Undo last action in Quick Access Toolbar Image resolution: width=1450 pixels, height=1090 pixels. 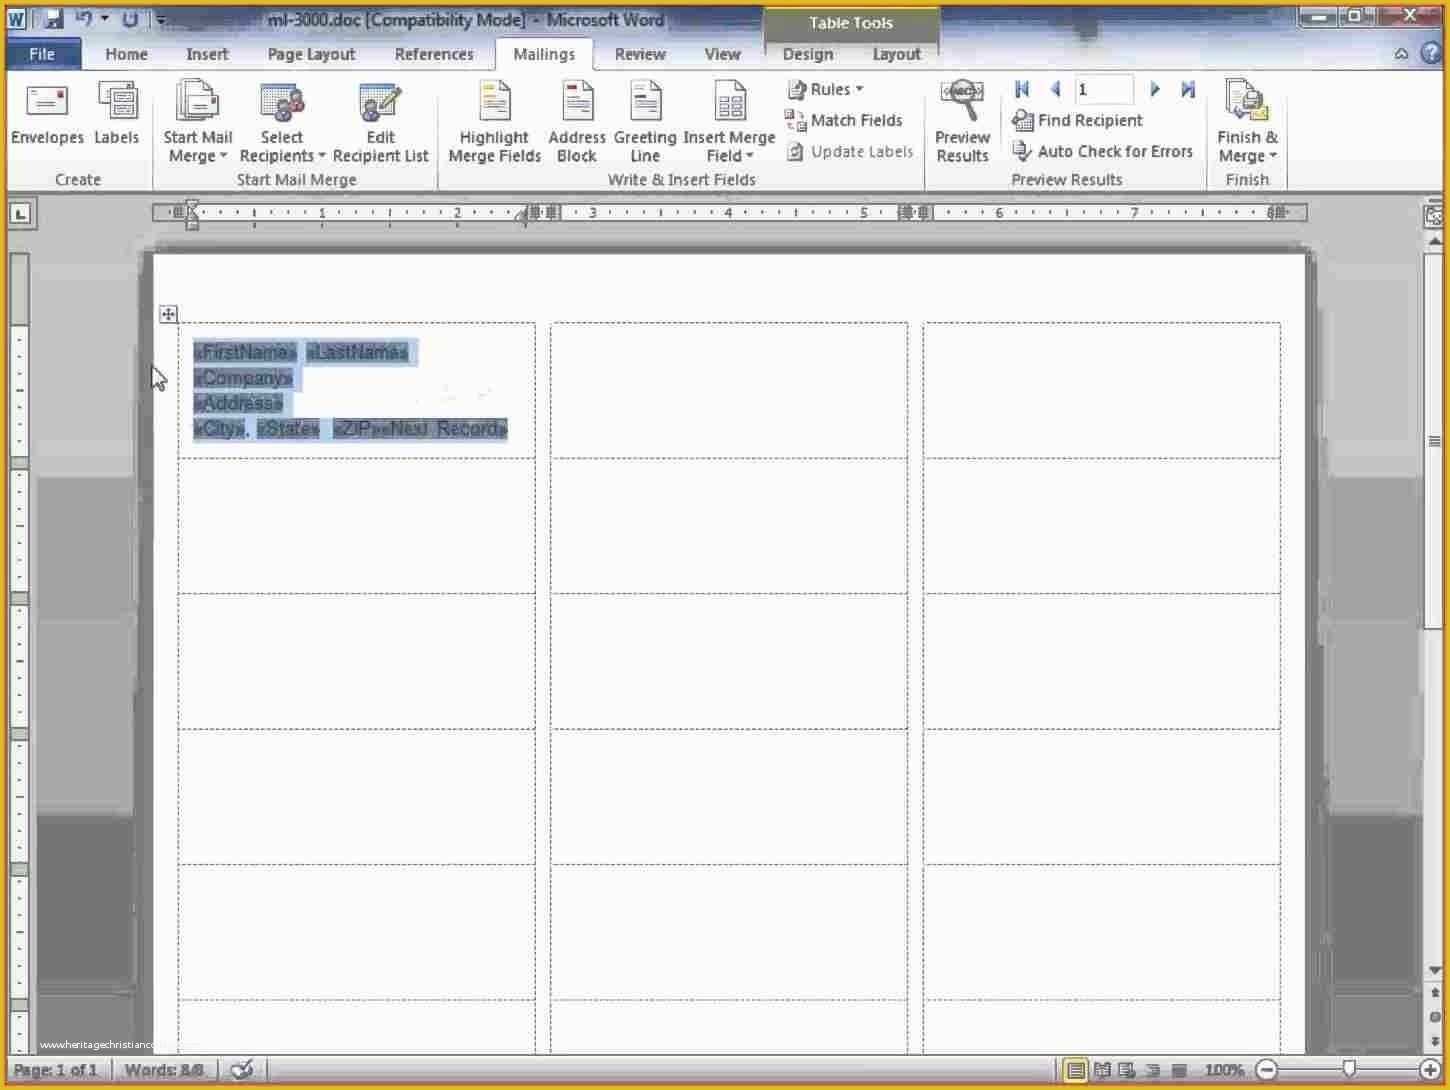pos(84,18)
